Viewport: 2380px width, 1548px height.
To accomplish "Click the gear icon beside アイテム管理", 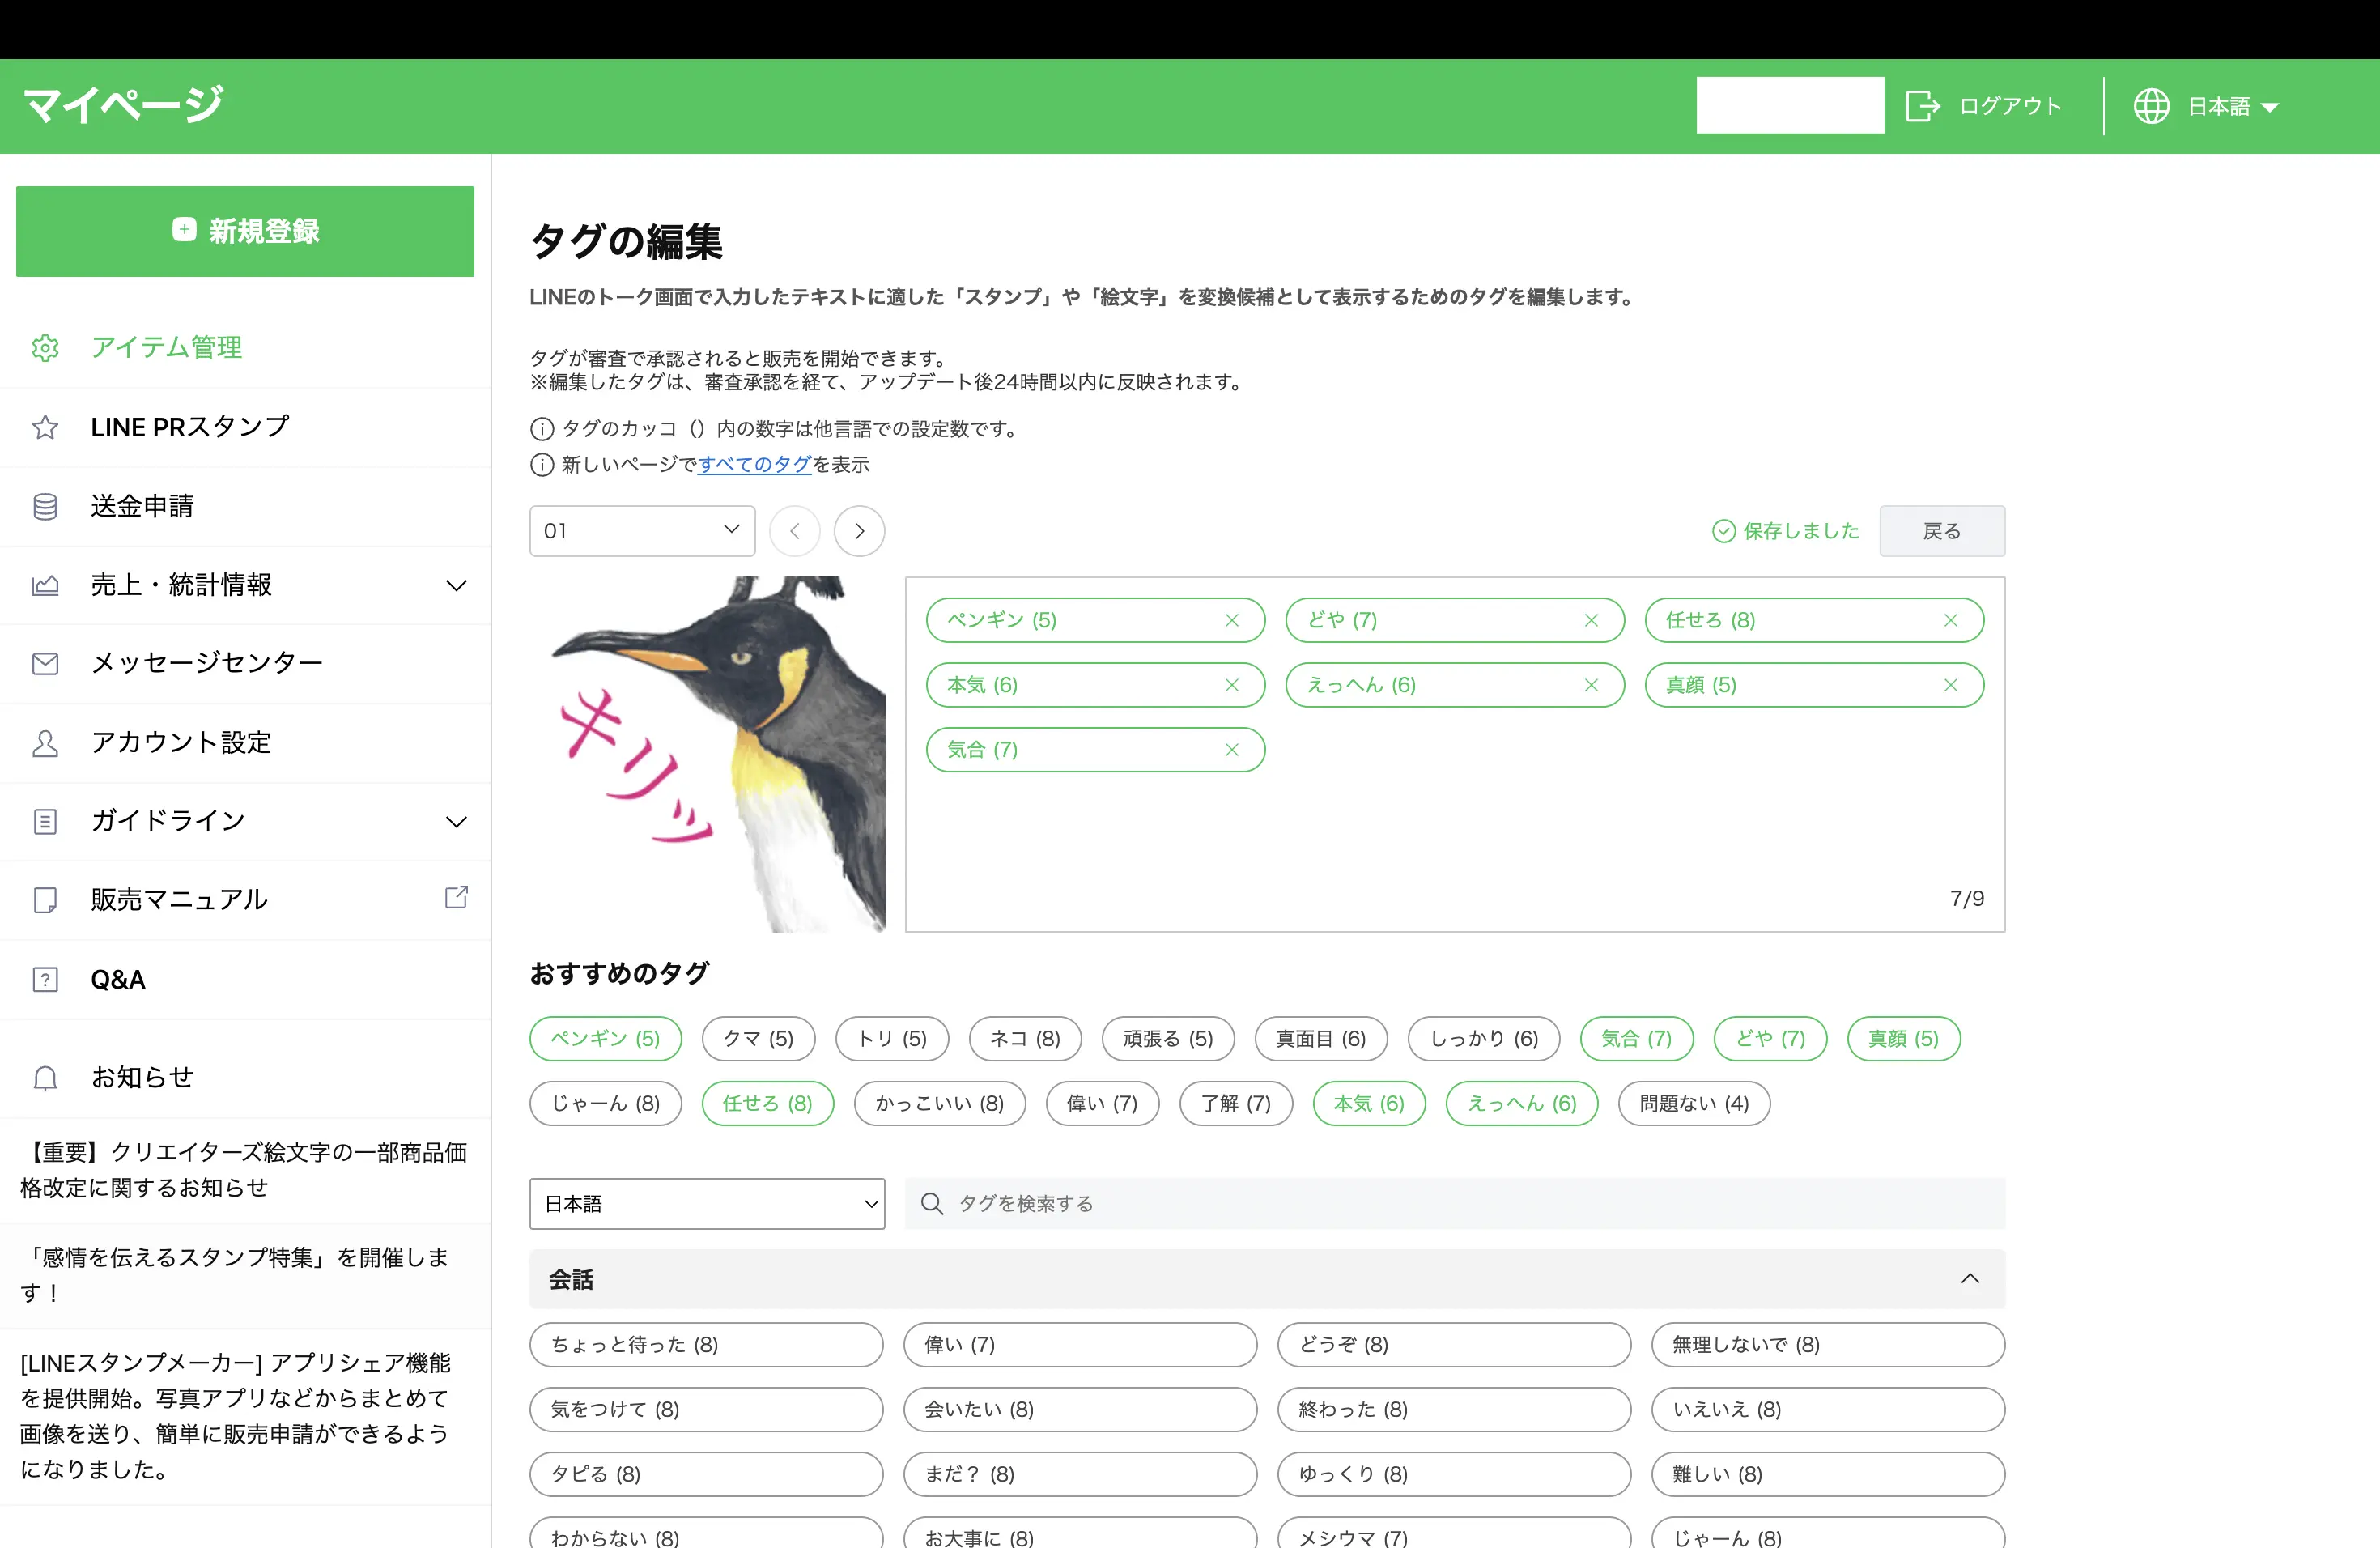I will pos(45,348).
